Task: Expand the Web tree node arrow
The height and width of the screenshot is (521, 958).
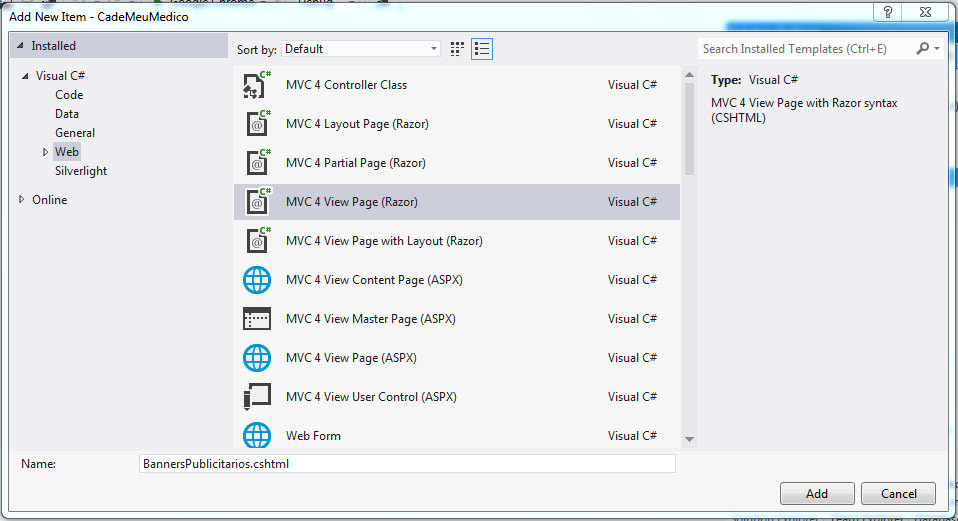Action: tap(45, 152)
